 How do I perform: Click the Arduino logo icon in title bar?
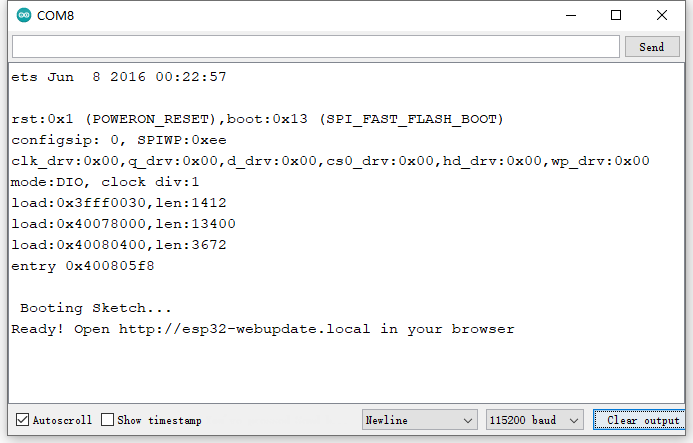(x=24, y=15)
